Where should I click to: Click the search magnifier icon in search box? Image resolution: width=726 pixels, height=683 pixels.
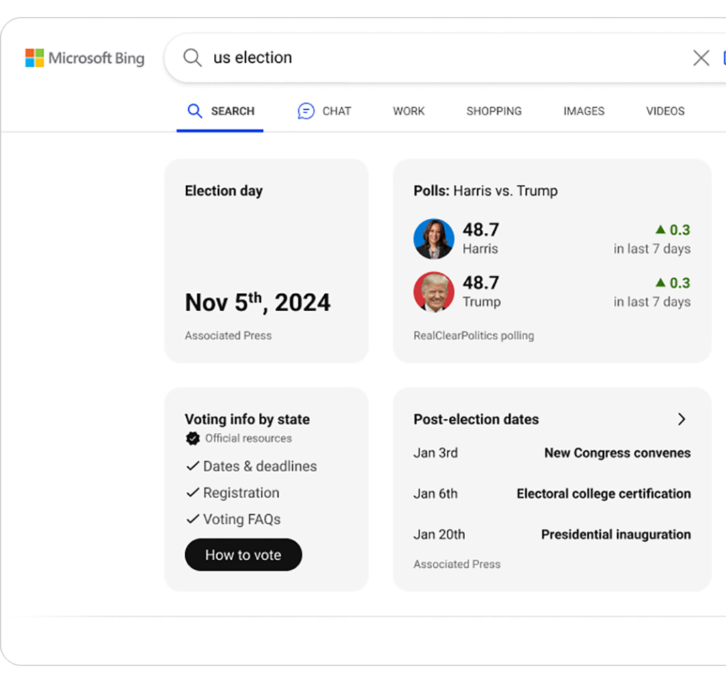click(192, 58)
